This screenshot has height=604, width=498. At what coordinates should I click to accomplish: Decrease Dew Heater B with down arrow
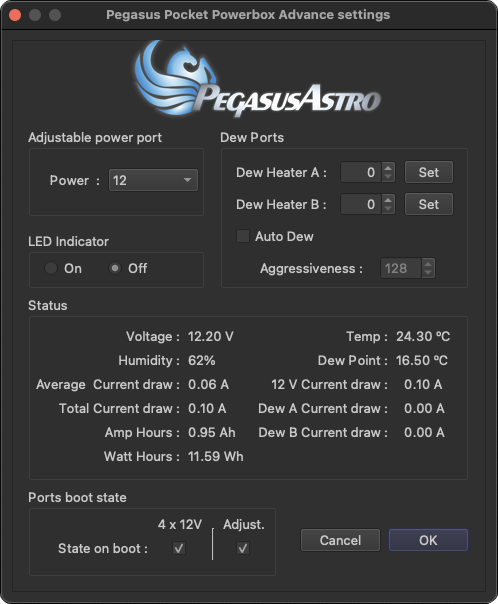coord(388,209)
